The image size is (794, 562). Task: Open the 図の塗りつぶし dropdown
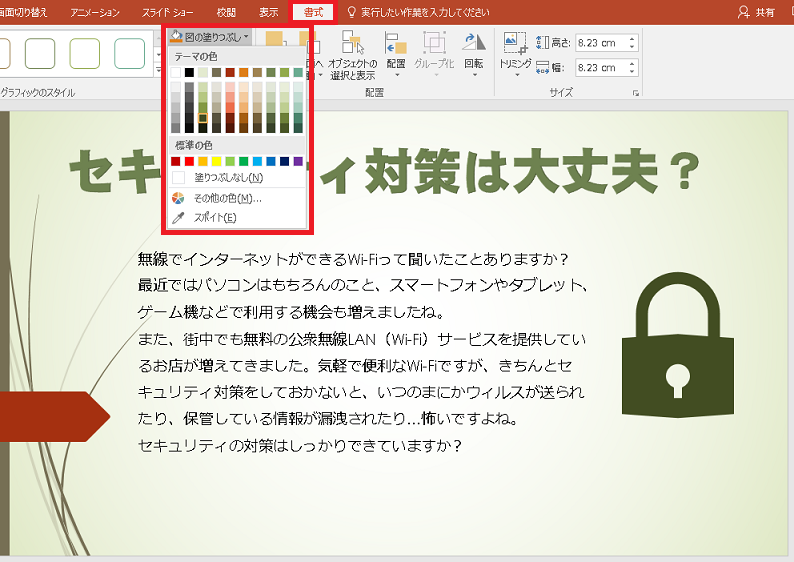(x=210, y=37)
